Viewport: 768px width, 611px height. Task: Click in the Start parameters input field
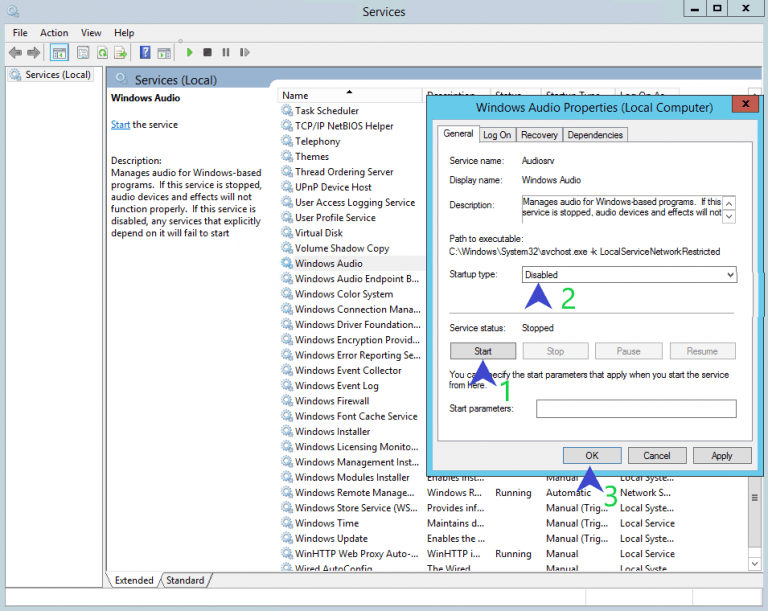point(636,408)
